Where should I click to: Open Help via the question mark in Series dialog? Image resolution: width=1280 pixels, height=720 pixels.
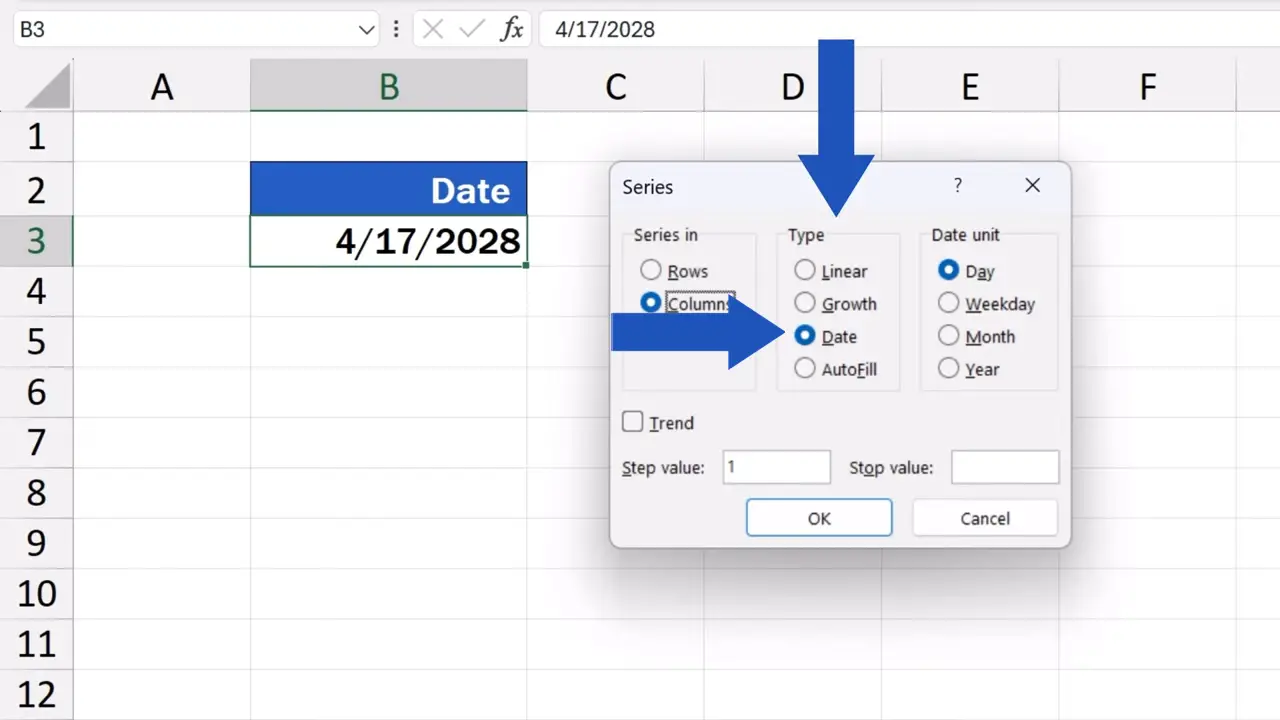pos(957,186)
